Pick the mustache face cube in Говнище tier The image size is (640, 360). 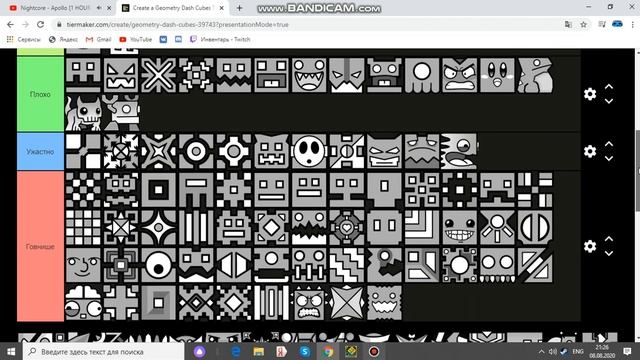(196, 265)
